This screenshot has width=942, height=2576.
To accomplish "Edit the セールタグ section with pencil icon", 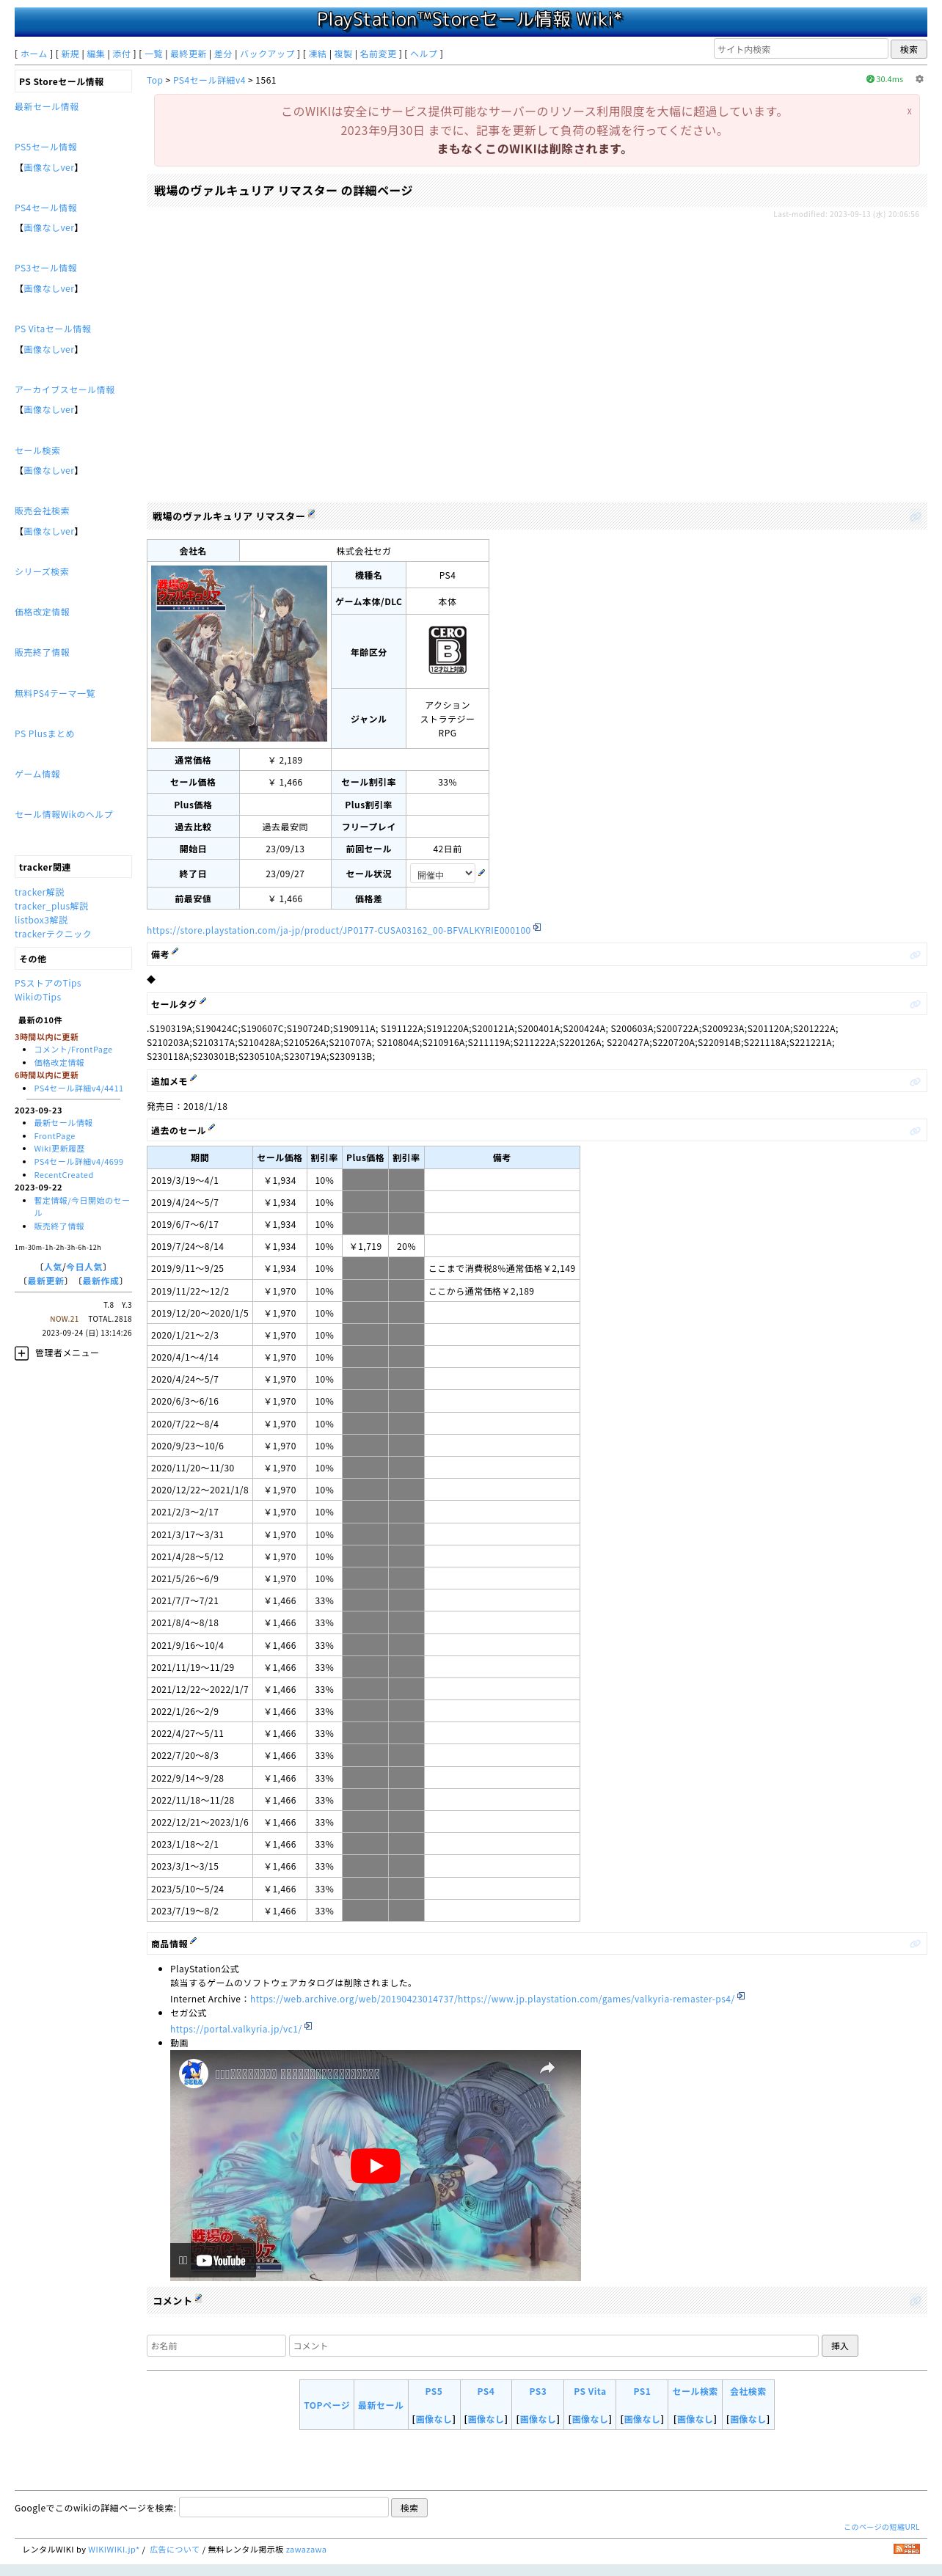I will coord(203,1000).
